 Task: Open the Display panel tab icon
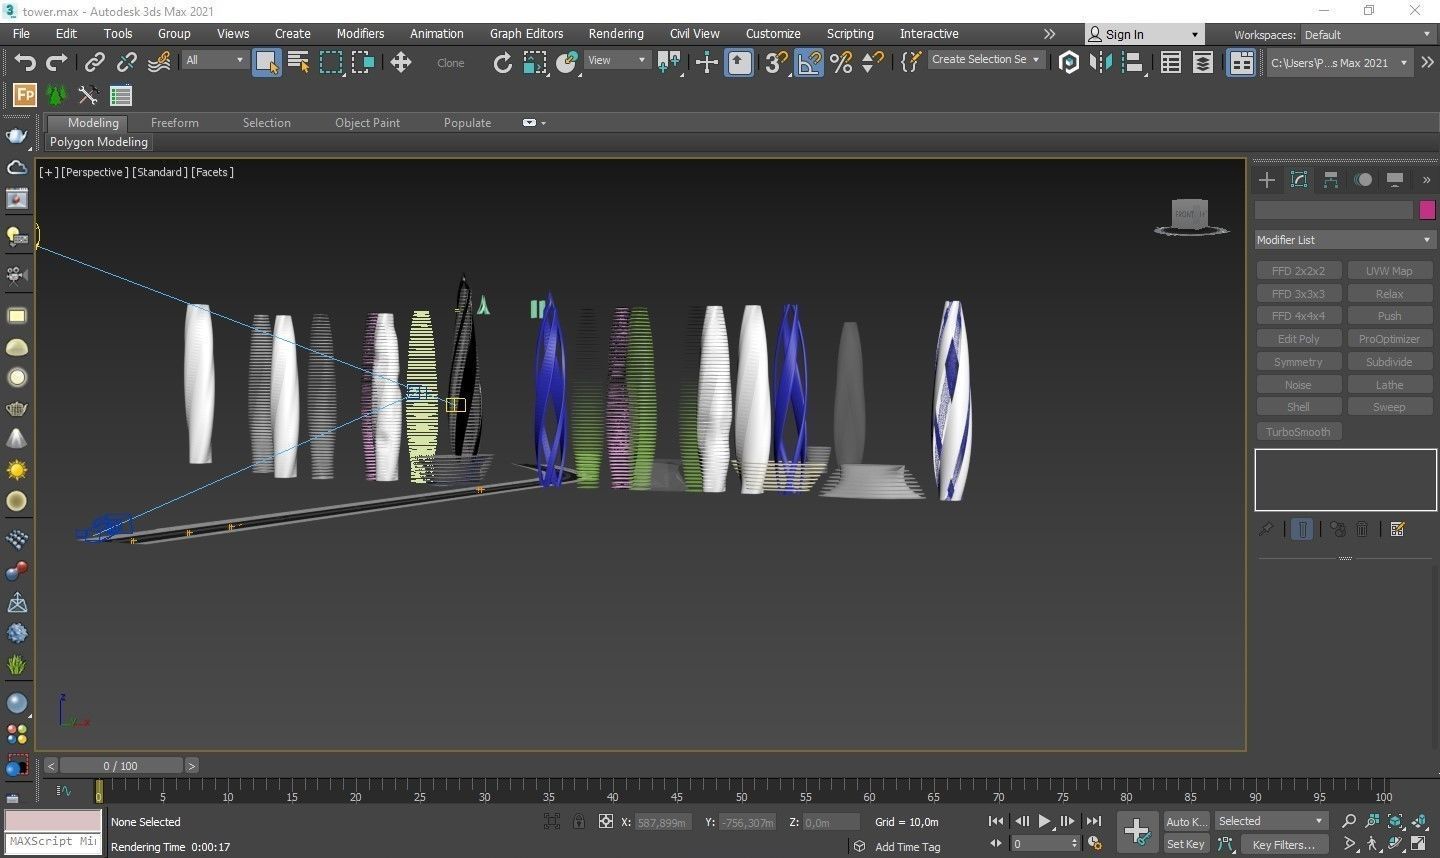point(1395,180)
